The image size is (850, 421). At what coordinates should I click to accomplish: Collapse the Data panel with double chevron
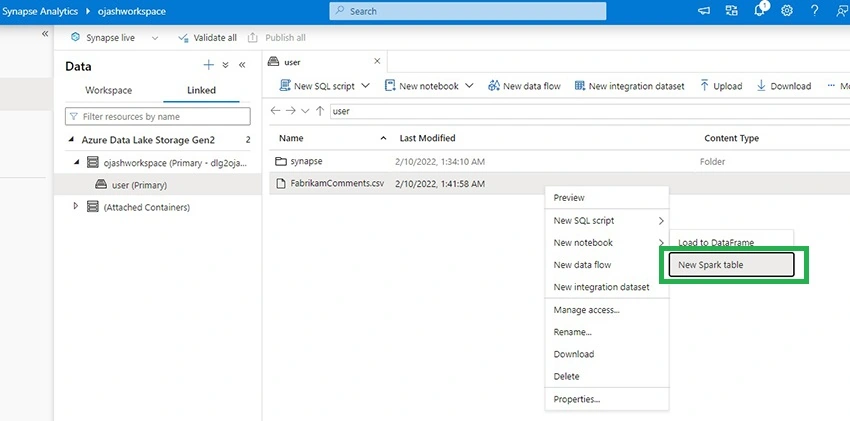(242, 65)
